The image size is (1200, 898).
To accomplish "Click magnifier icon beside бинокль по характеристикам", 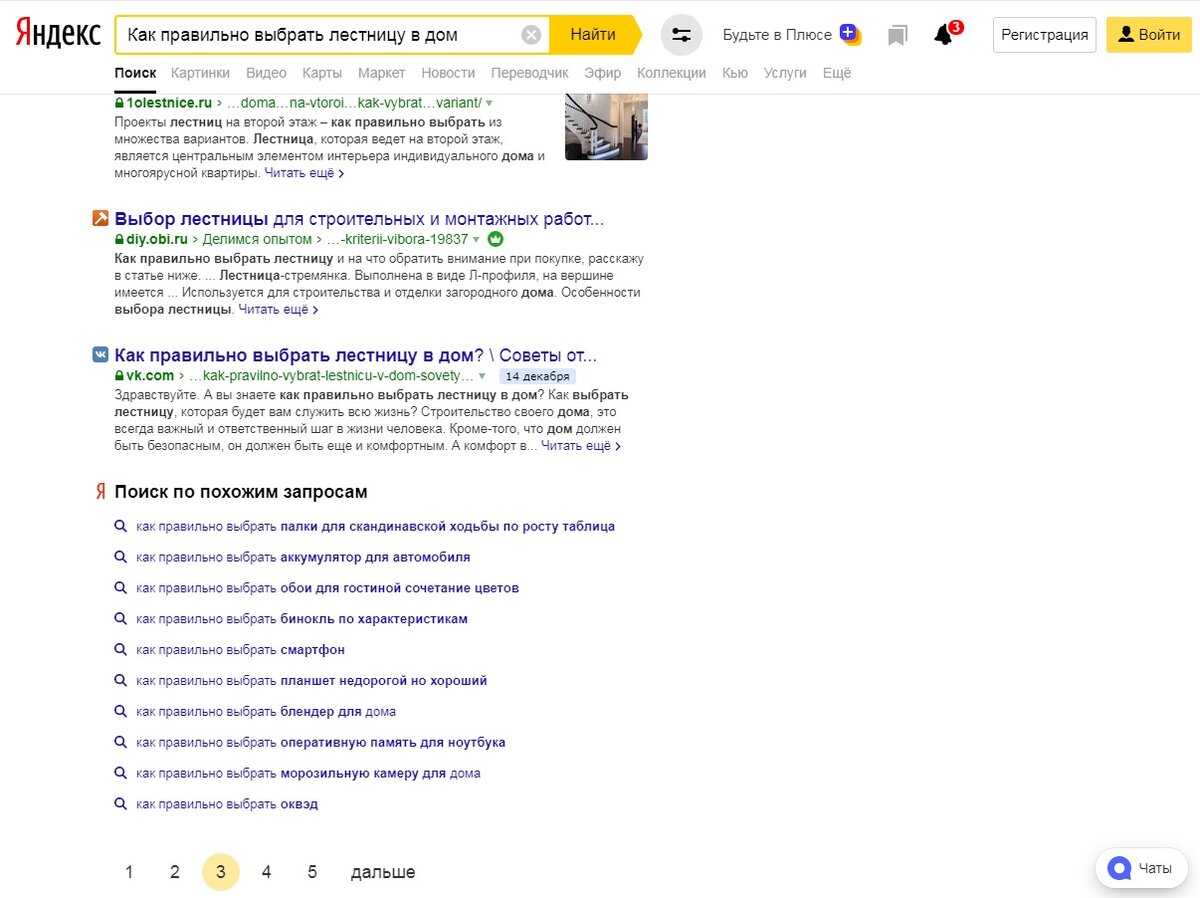I will (x=120, y=619).
